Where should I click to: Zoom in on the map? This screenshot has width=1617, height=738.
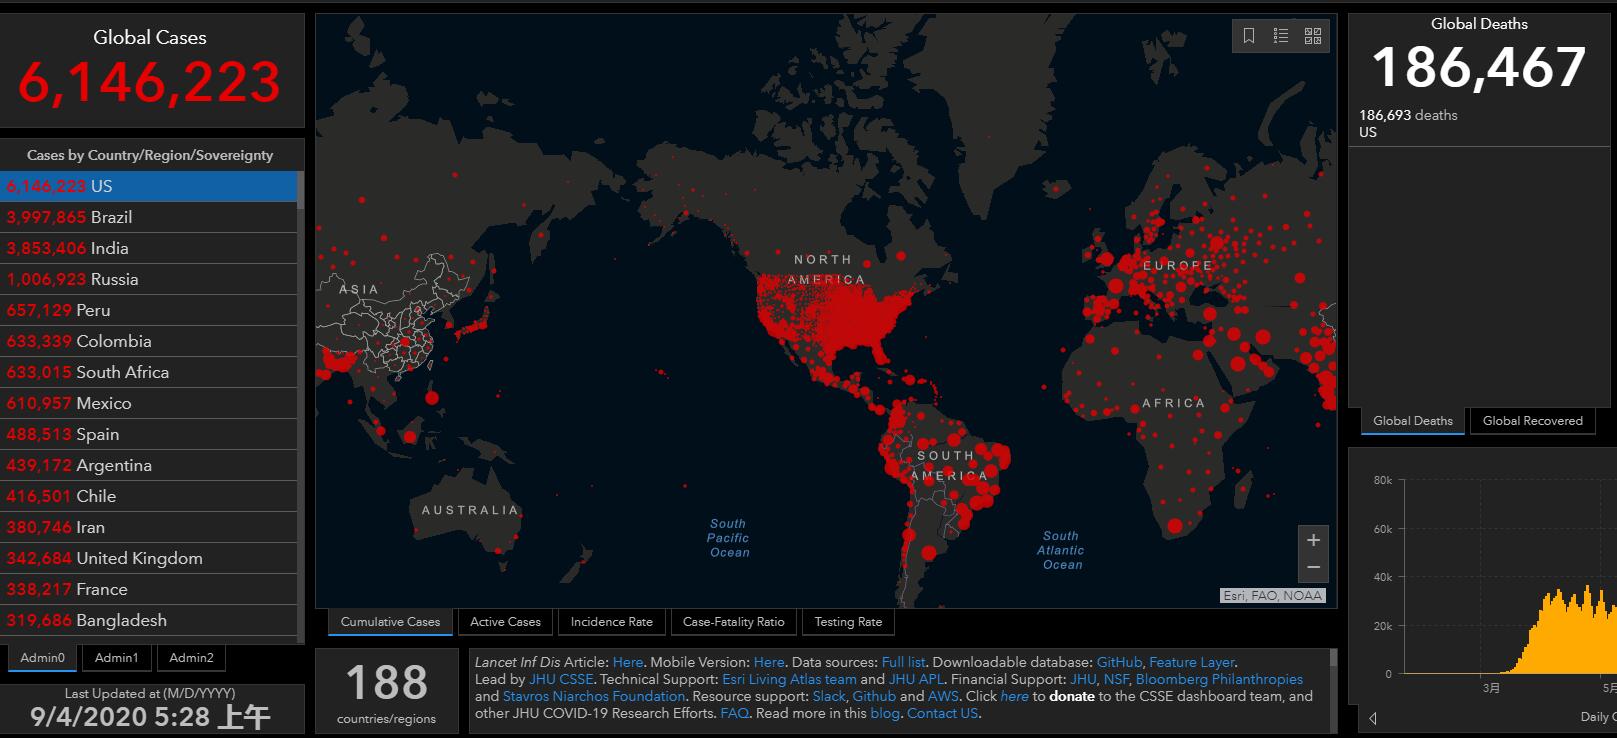pyautogui.click(x=1313, y=540)
